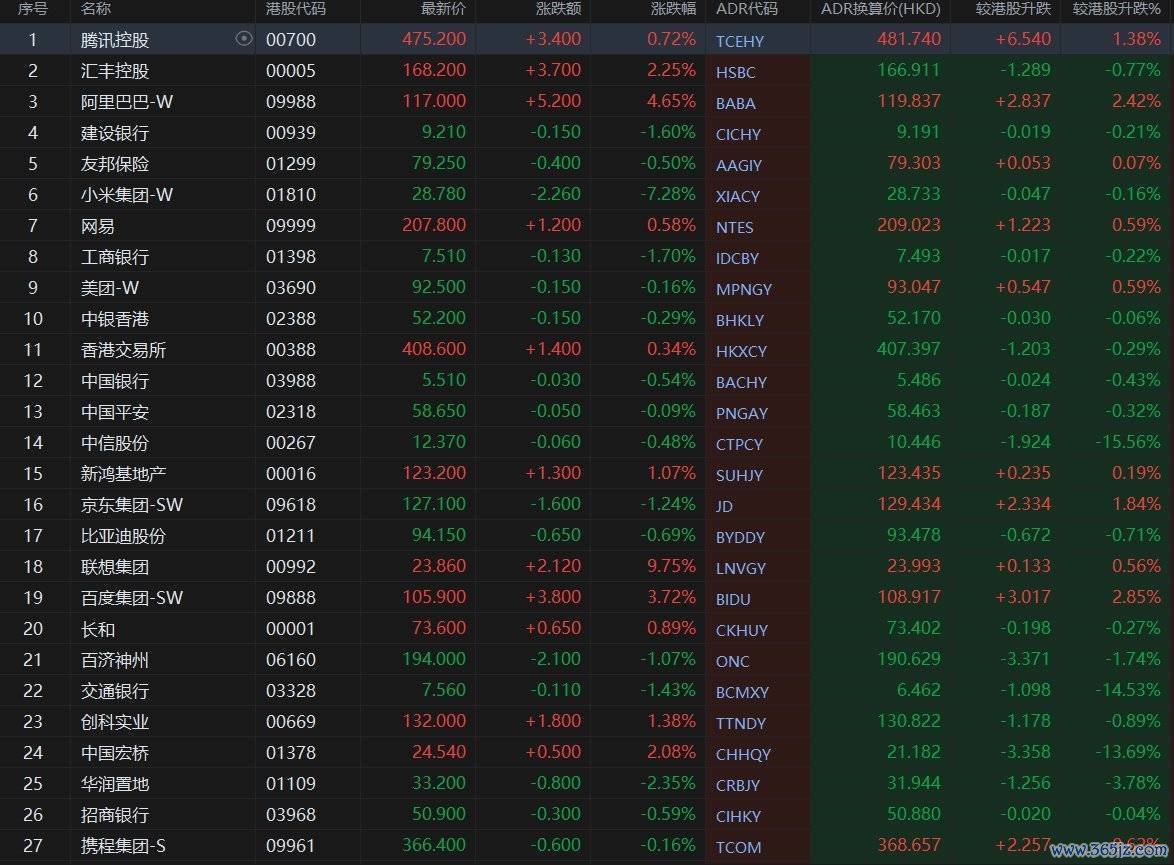The width and height of the screenshot is (1174, 865).
Task: Select the 招商银行 stock name
Action: click(x=115, y=815)
